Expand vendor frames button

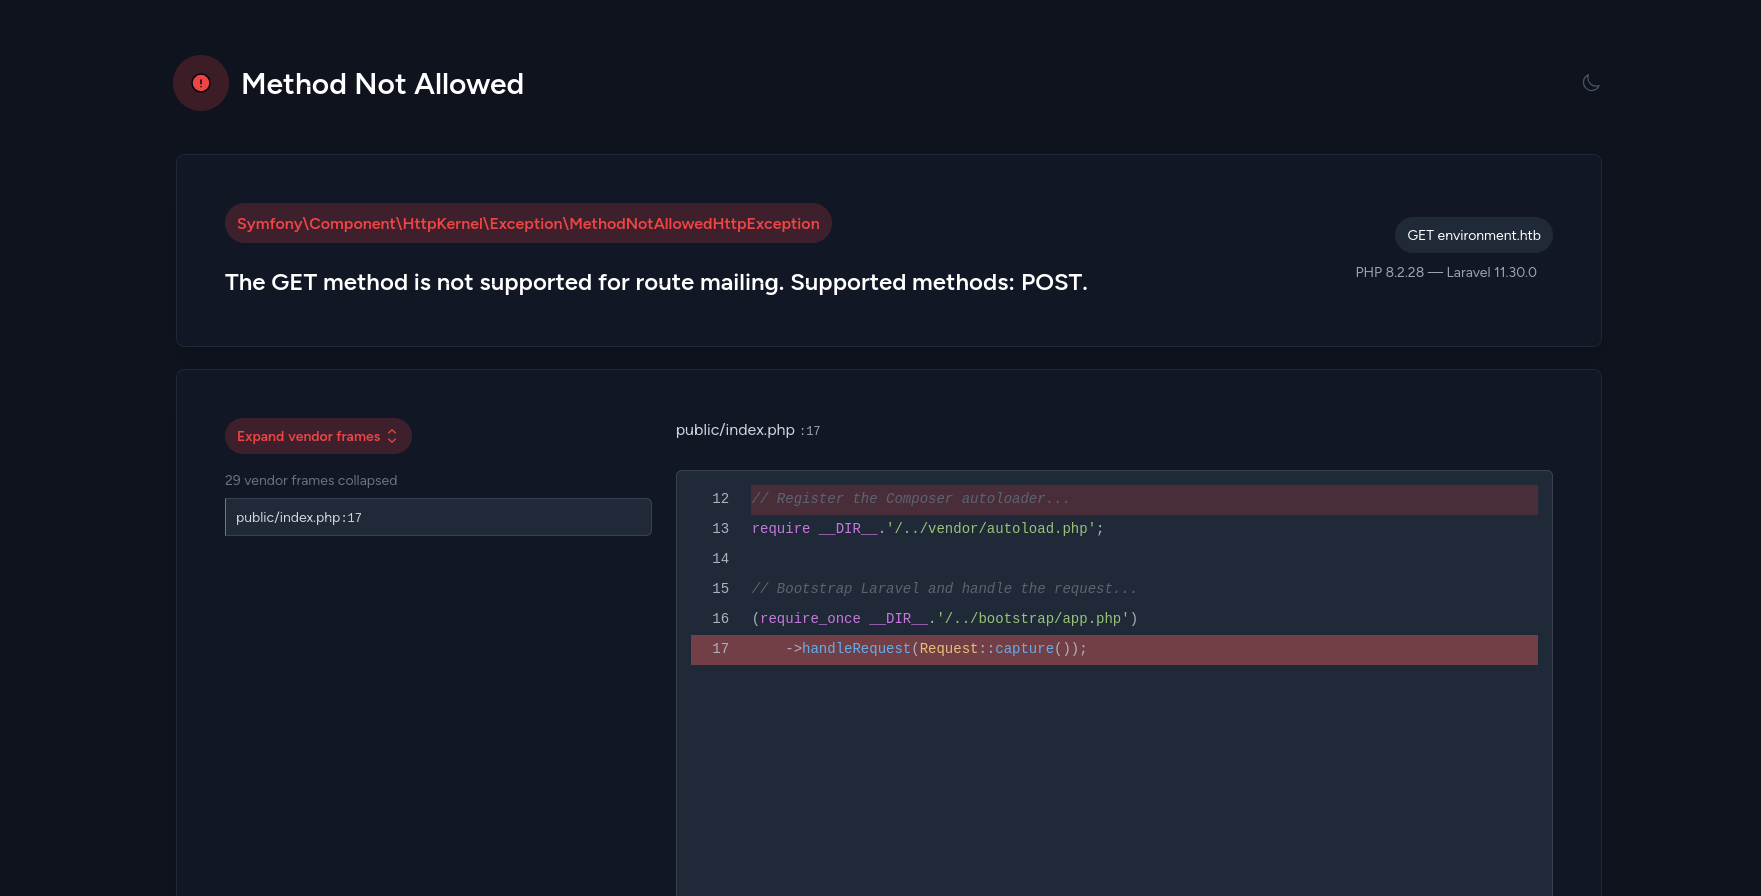pyautogui.click(x=318, y=436)
